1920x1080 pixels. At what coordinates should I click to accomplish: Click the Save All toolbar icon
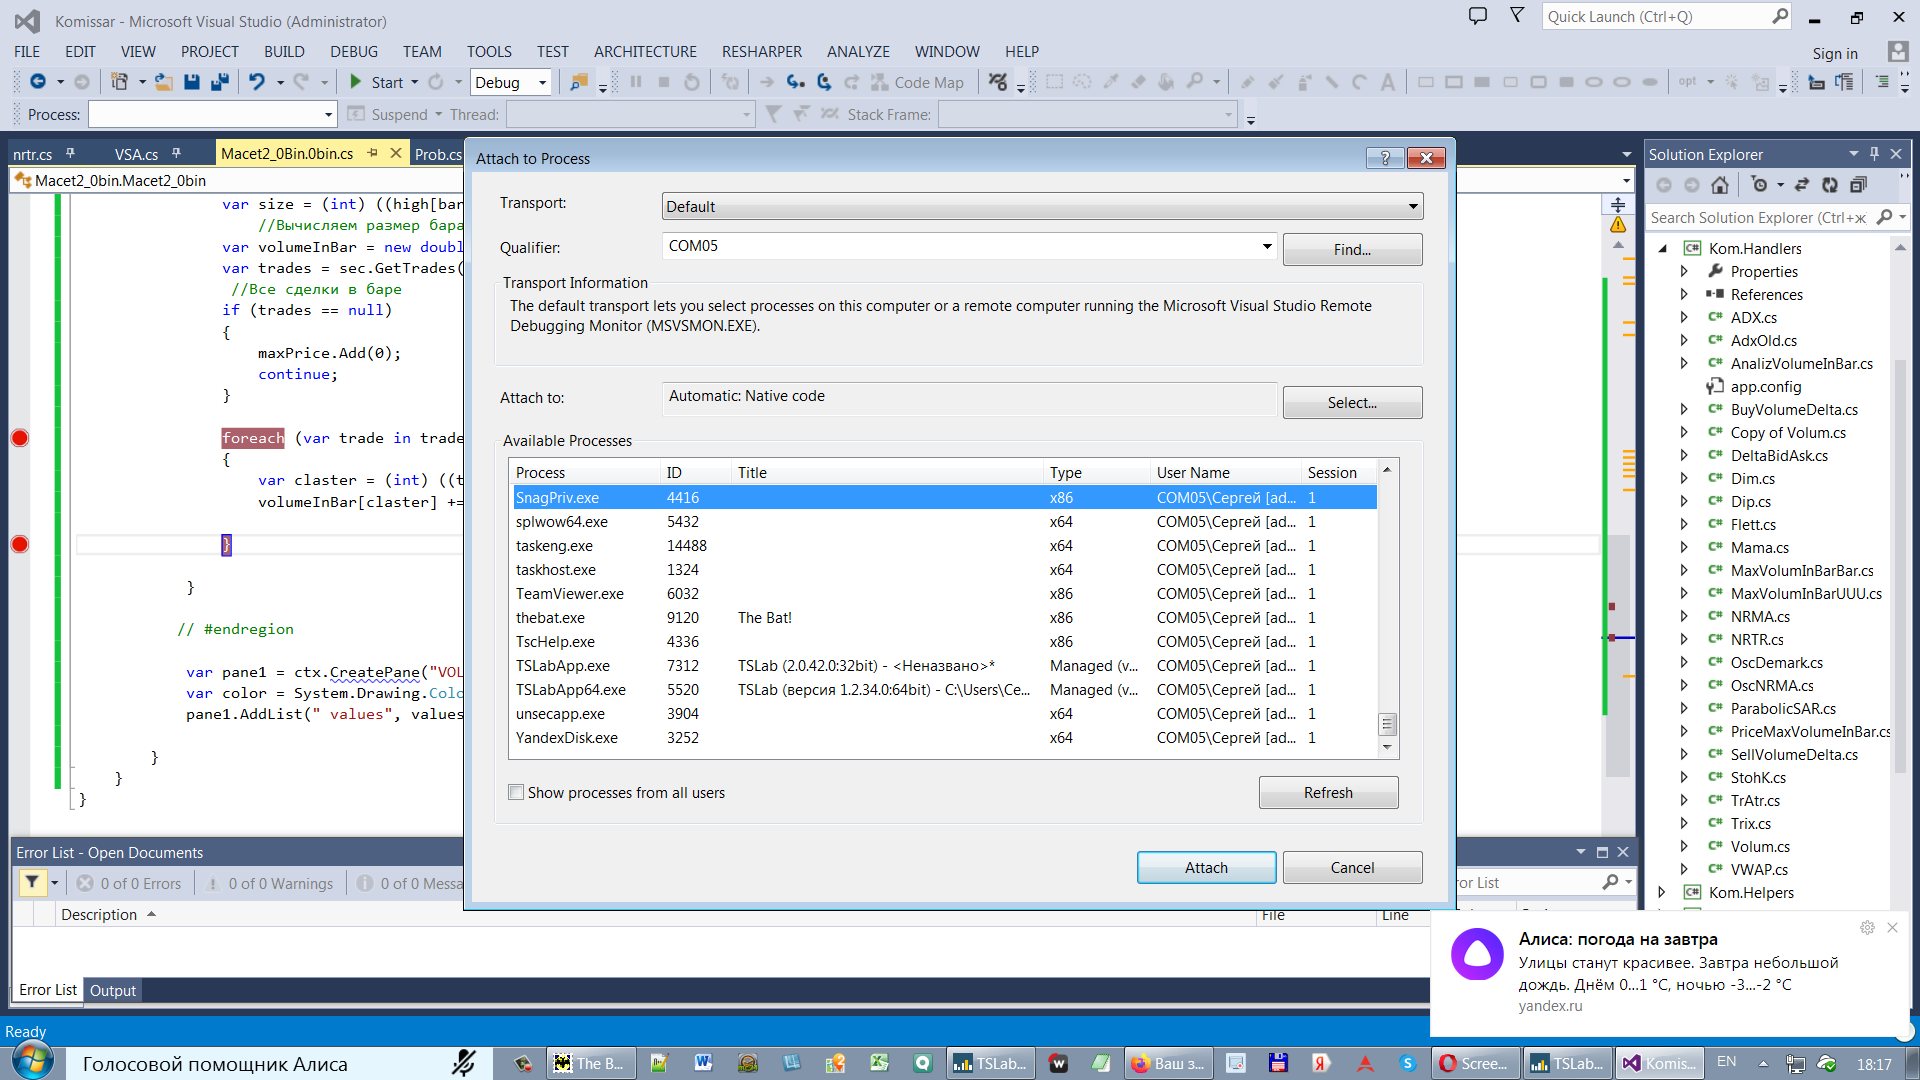tap(220, 82)
